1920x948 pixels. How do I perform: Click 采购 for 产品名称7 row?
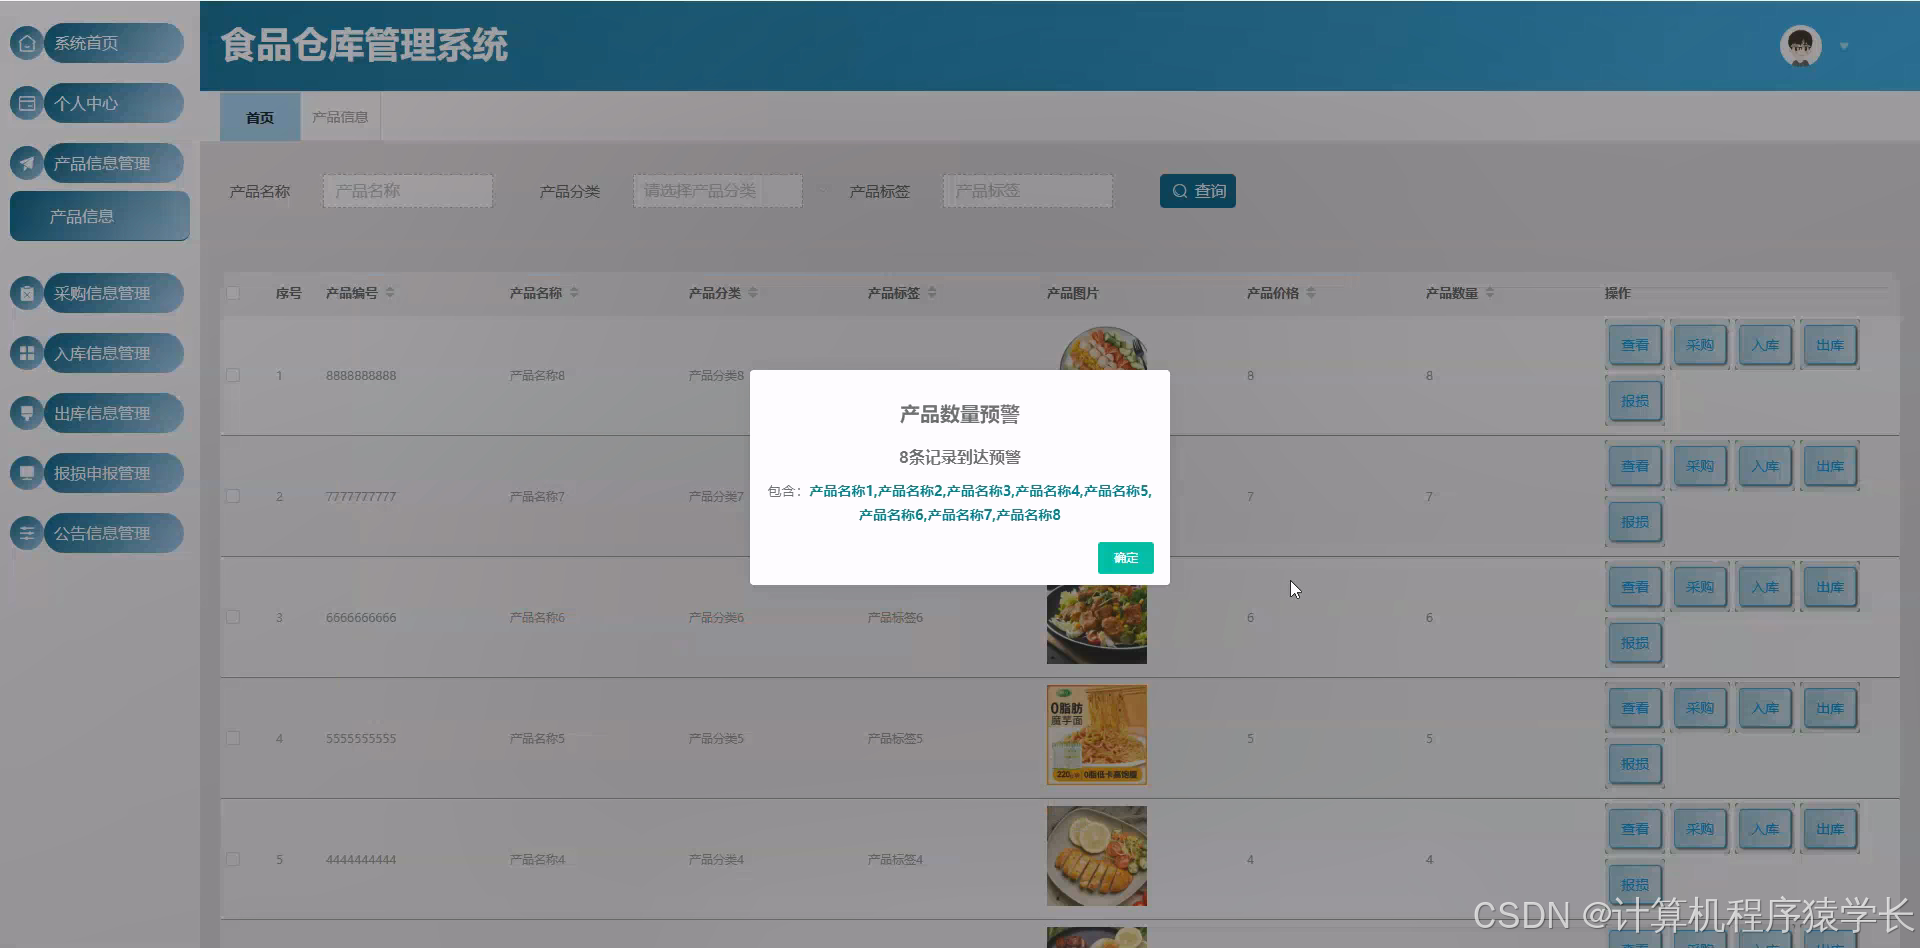(x=1700, y=466)
